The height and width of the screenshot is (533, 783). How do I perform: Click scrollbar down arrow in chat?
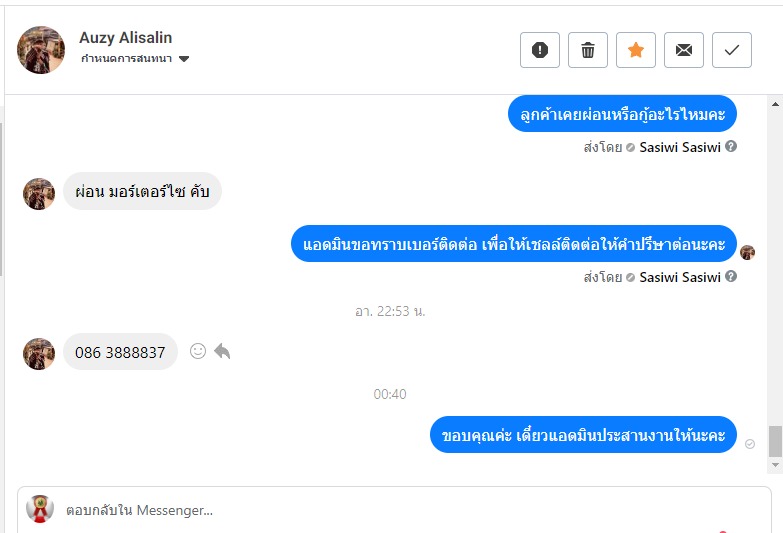[775, 465]
